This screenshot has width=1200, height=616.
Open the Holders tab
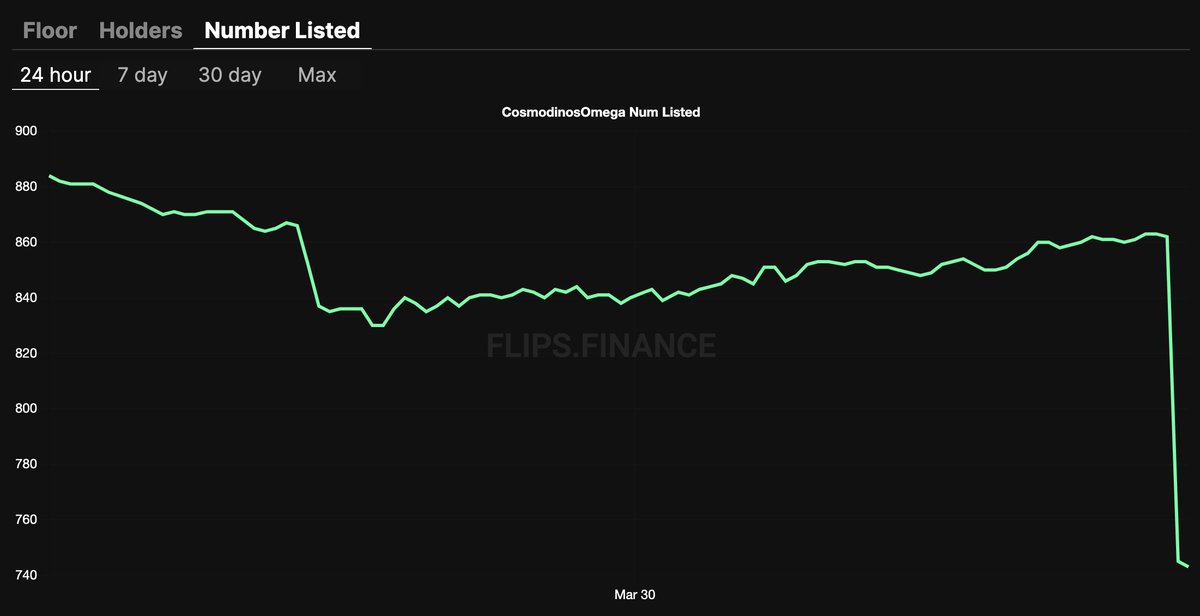[141, 30]
